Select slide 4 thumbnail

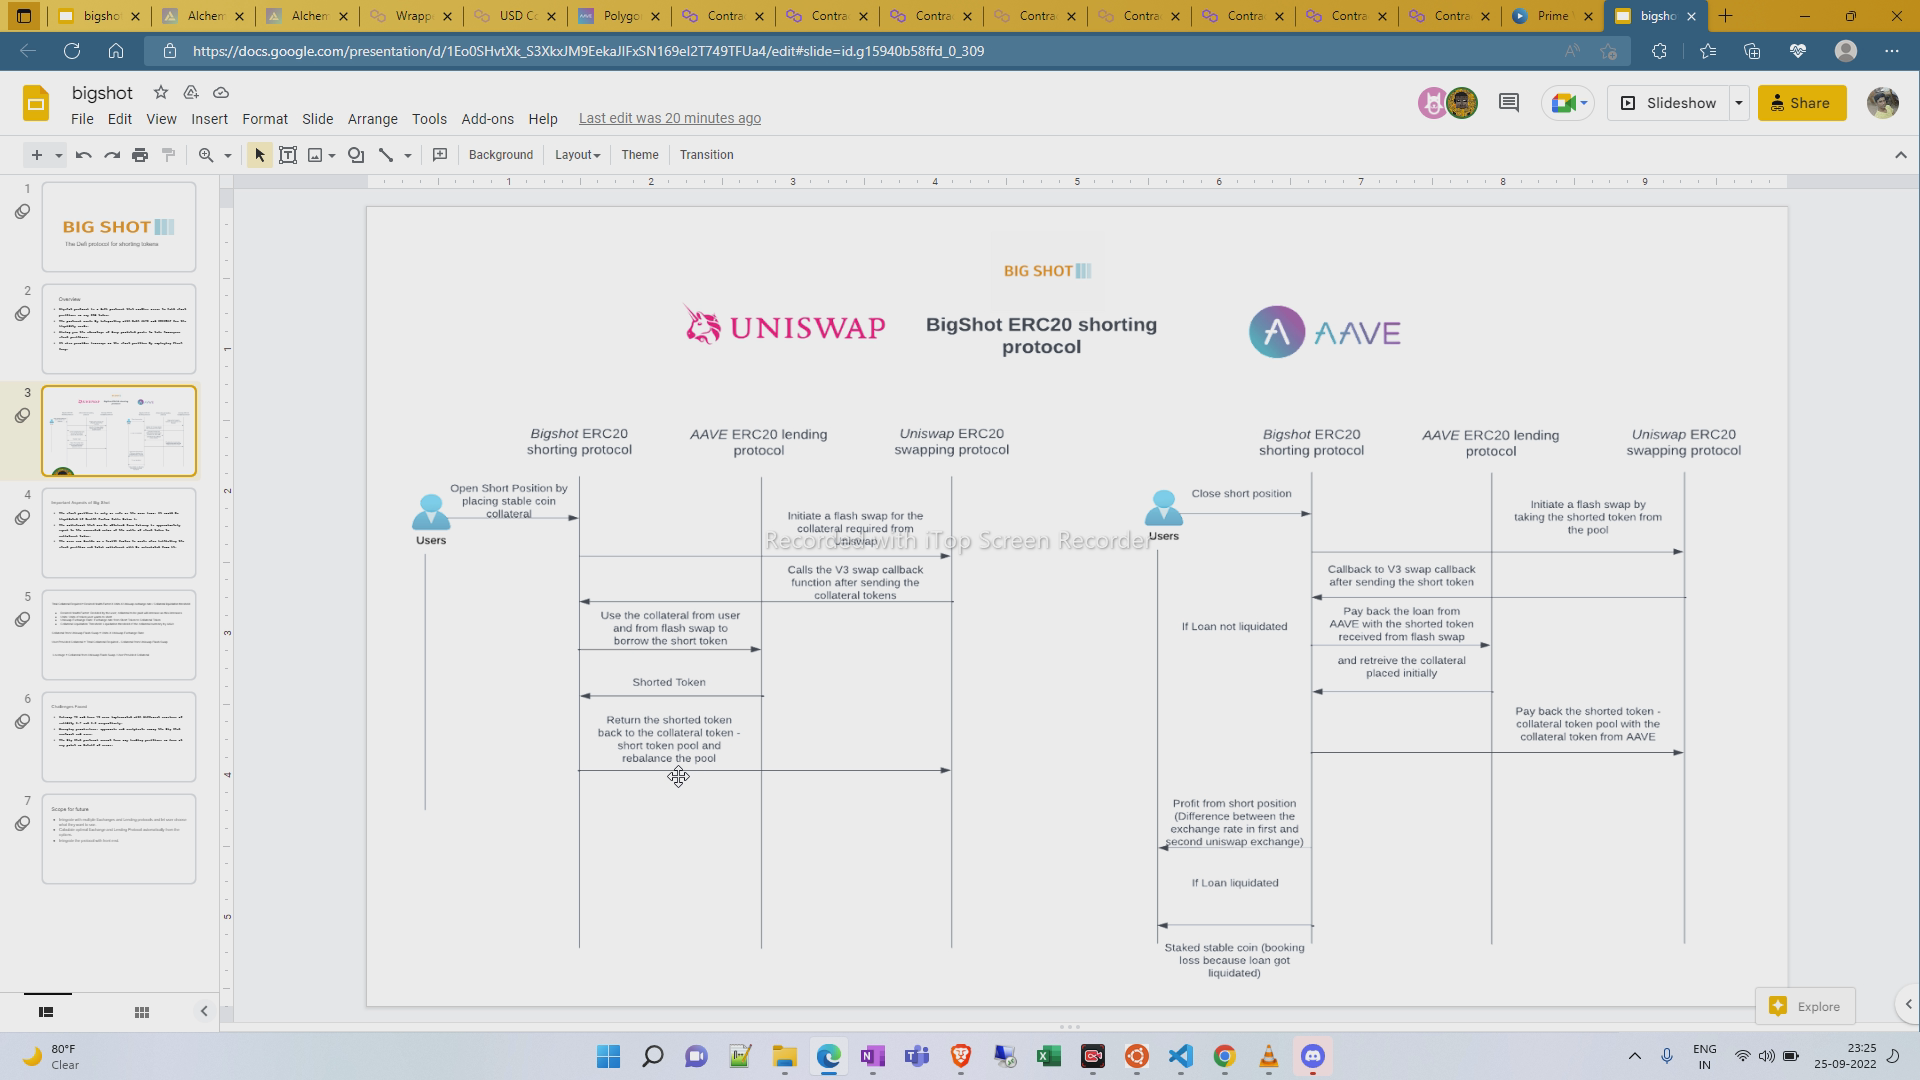pyautogui.click(x=119, y=533)
